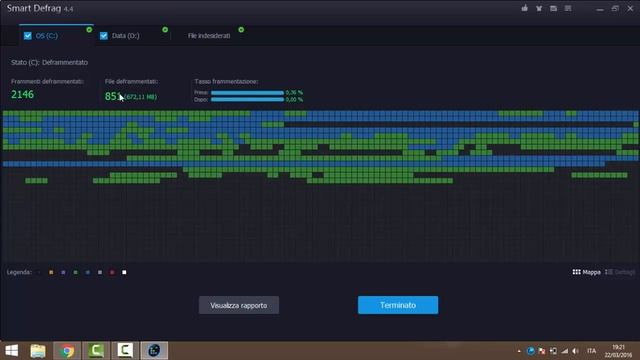The height and width of the screenshot is (360, 640).
Task: Open the skin (shirt) icon in title bar
Action: point(539,8)
